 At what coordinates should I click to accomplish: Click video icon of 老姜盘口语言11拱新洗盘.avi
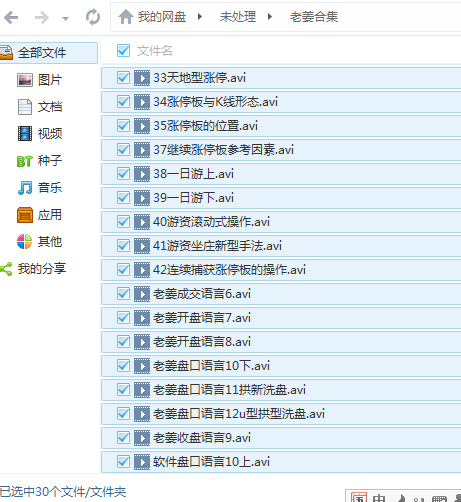pyautogui.click(x=142, y=390)
